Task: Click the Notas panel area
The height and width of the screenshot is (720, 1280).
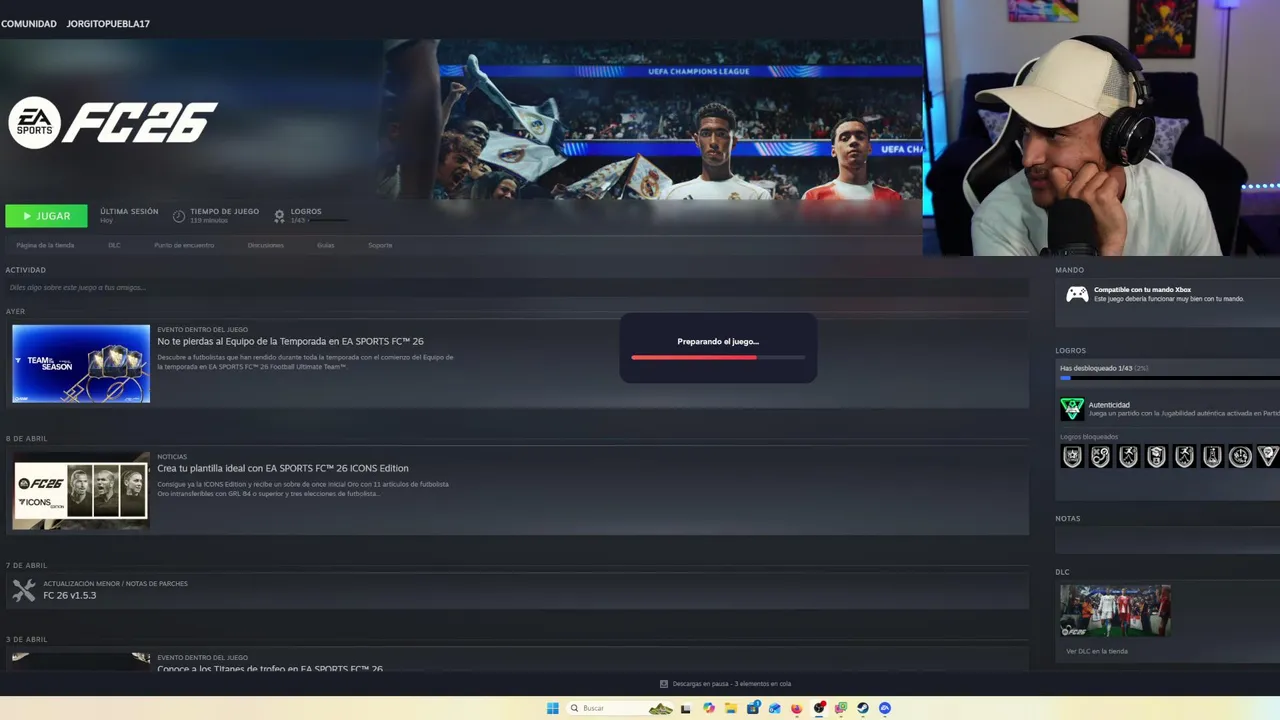Action: pos(1167,540)
